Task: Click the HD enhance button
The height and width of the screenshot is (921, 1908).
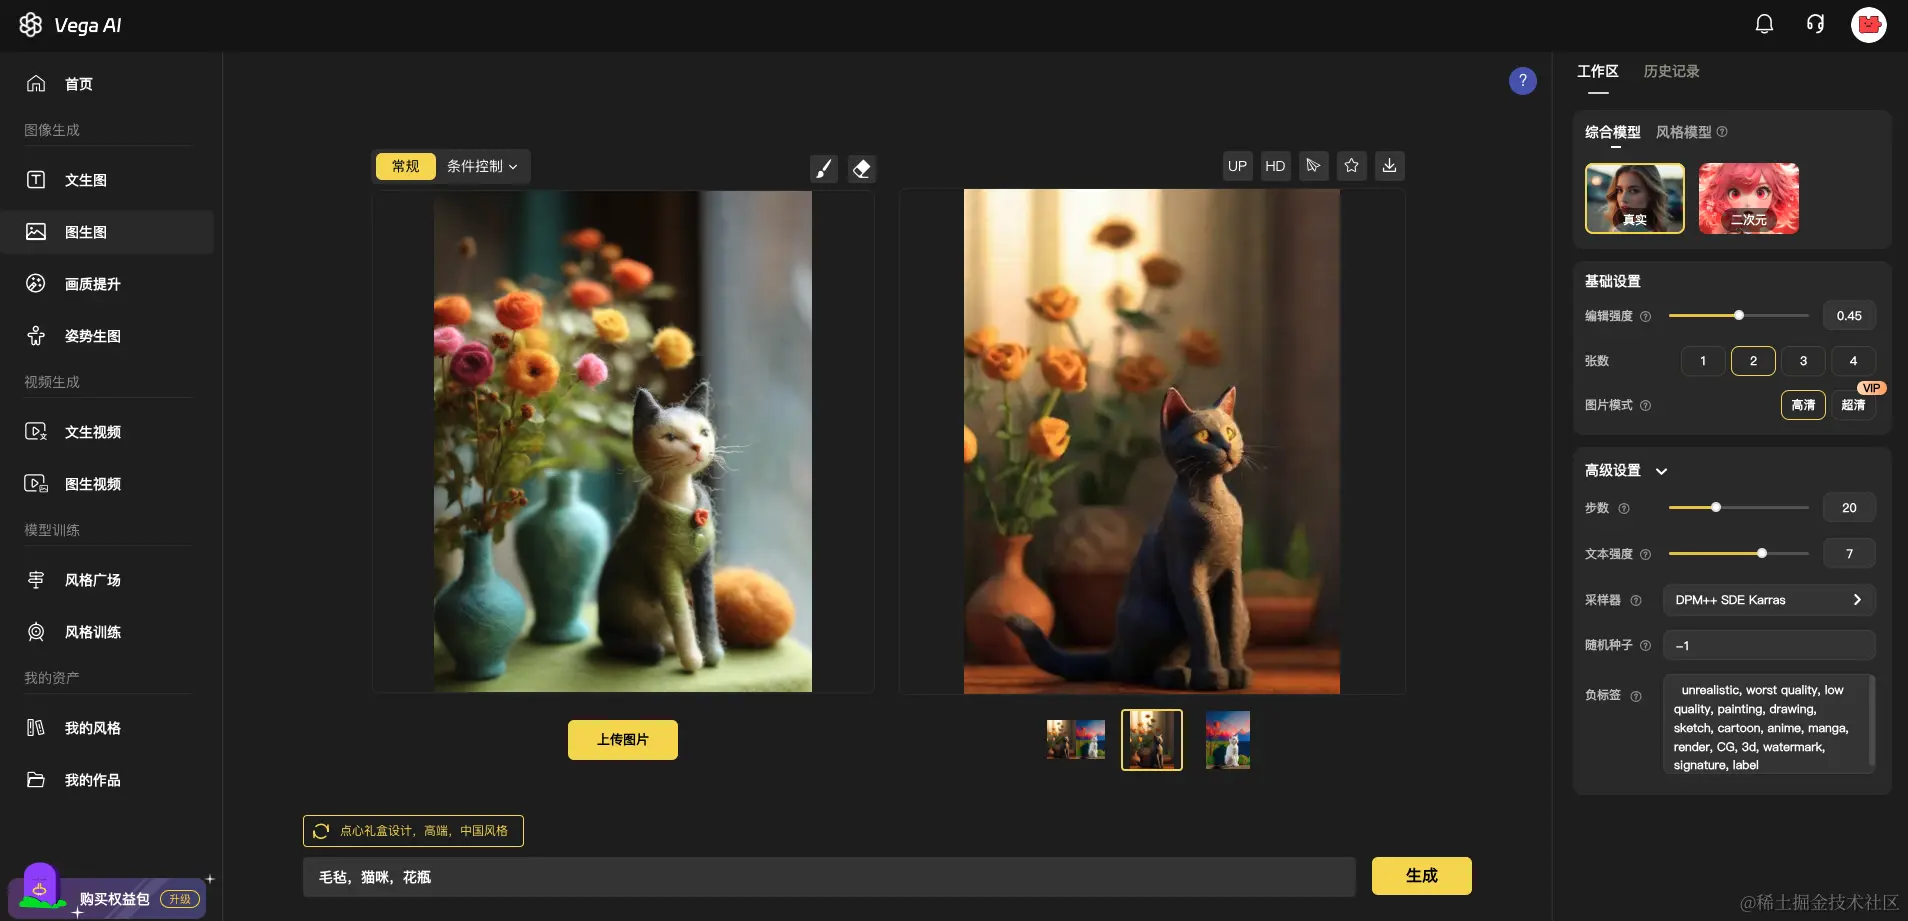Action: tap(1275, 166)
